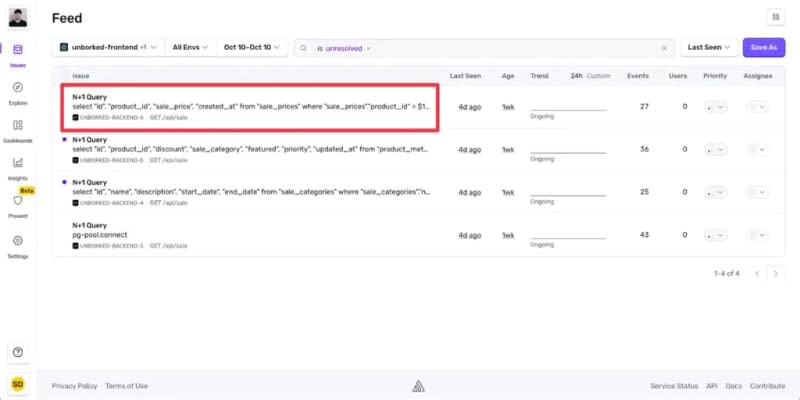Click the events count 27
The width and height of the screenshot is (800, 400).
point(644,107)
